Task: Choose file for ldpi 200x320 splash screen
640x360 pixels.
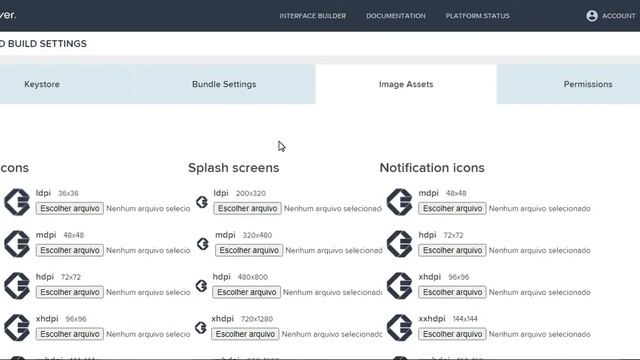Action: pos(247,209)
